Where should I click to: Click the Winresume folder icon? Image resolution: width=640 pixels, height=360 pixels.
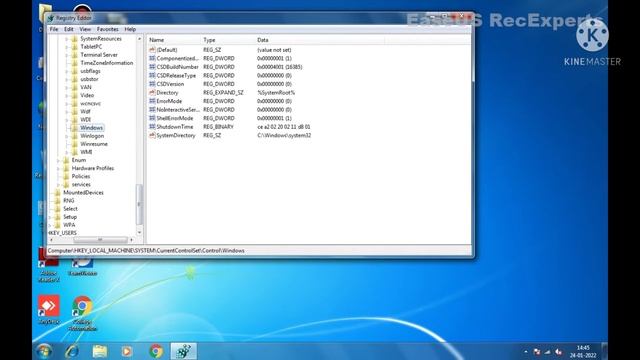click(x=75, y=144)
